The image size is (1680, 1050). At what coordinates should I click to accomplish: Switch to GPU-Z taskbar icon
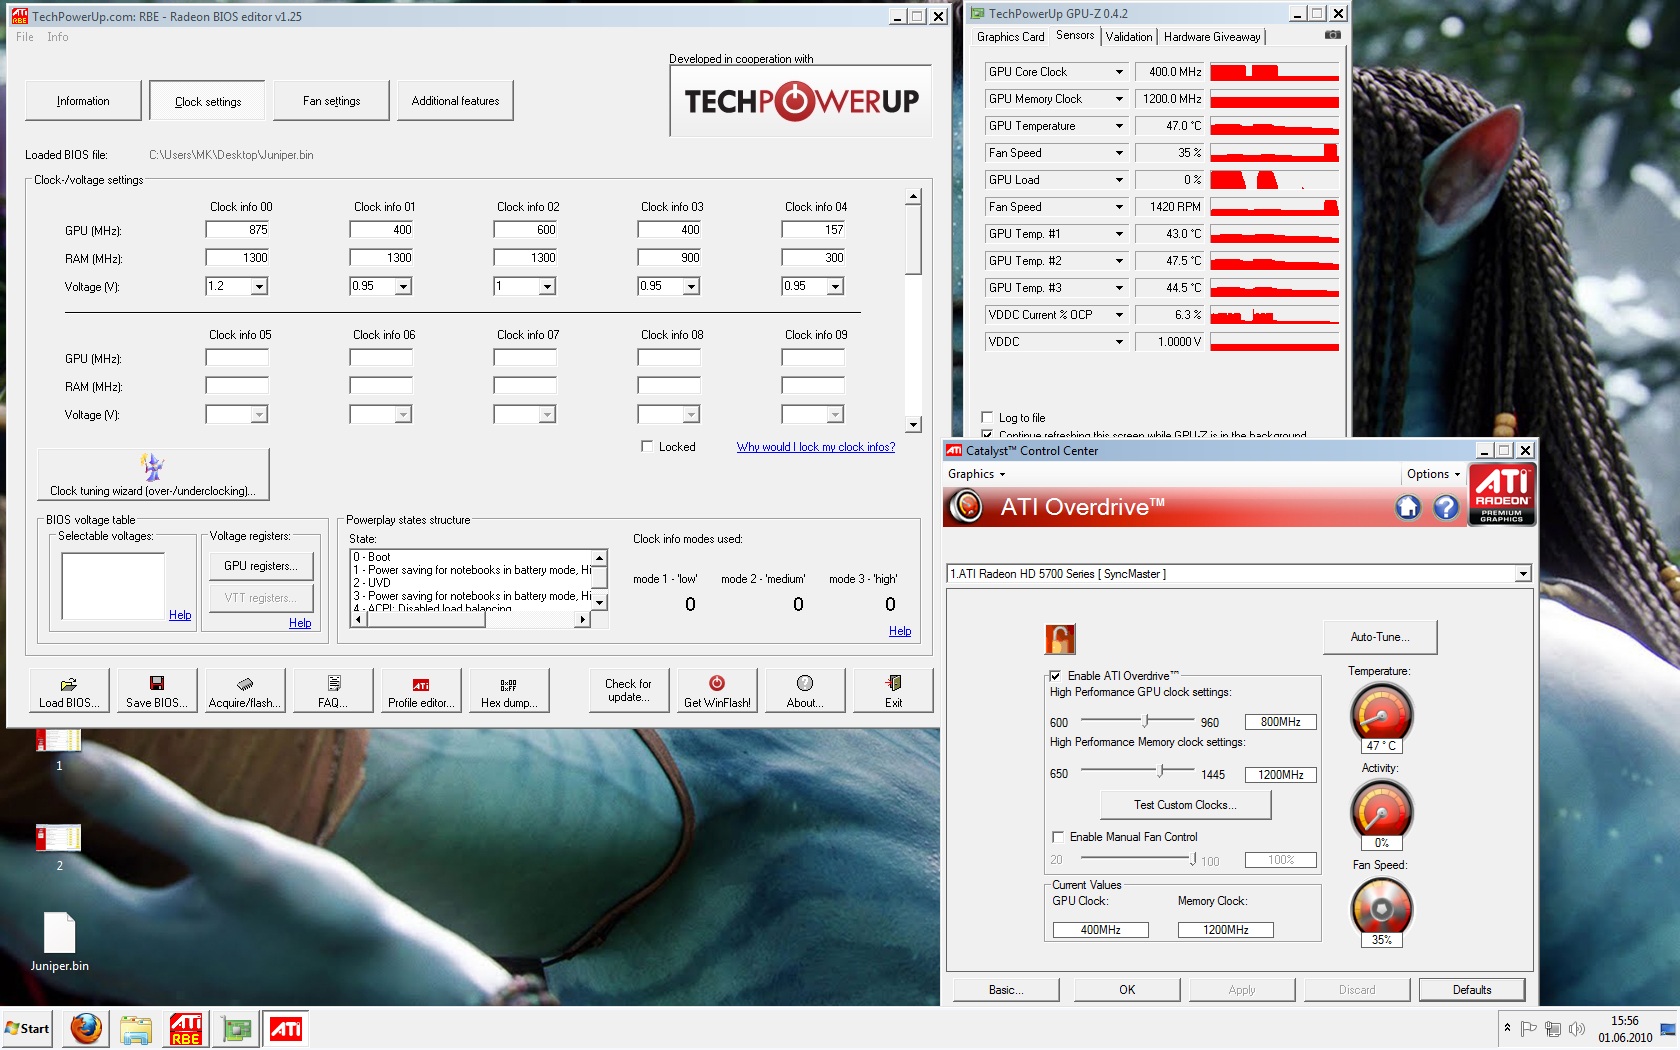236,1028
